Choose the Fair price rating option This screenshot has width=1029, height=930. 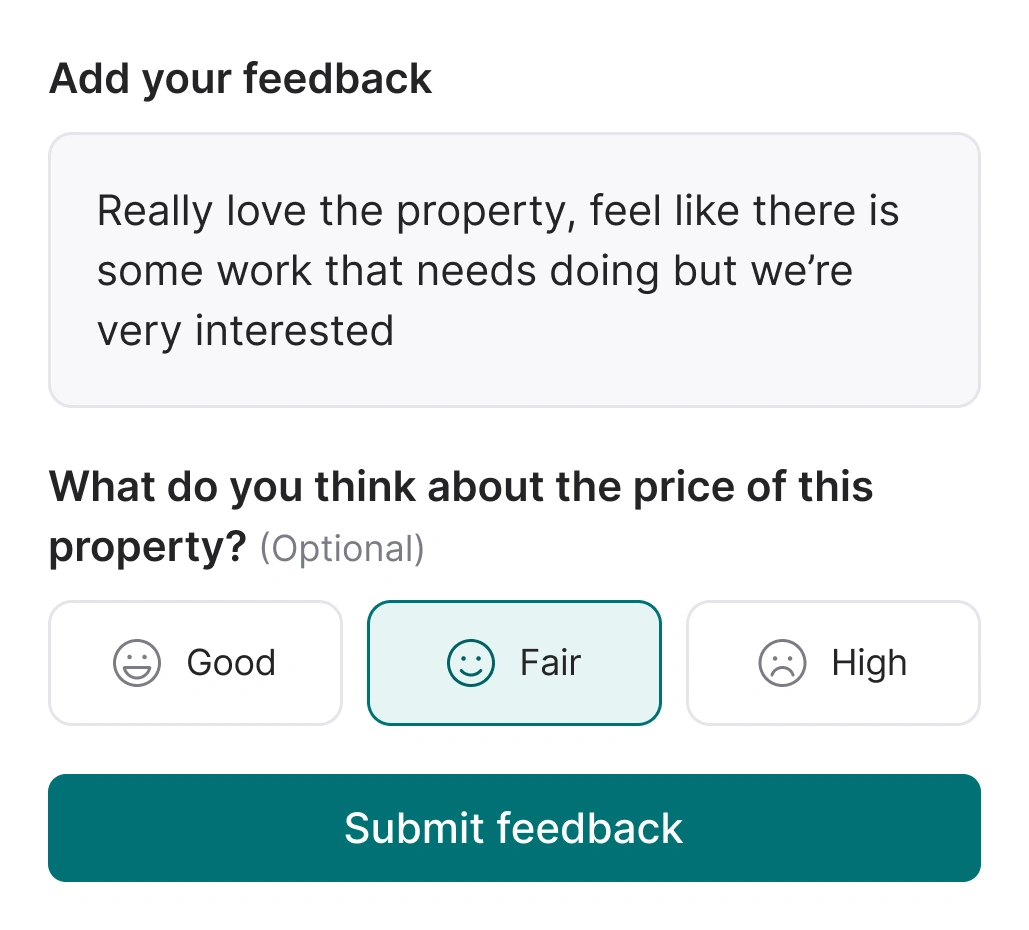pos(514,663)
